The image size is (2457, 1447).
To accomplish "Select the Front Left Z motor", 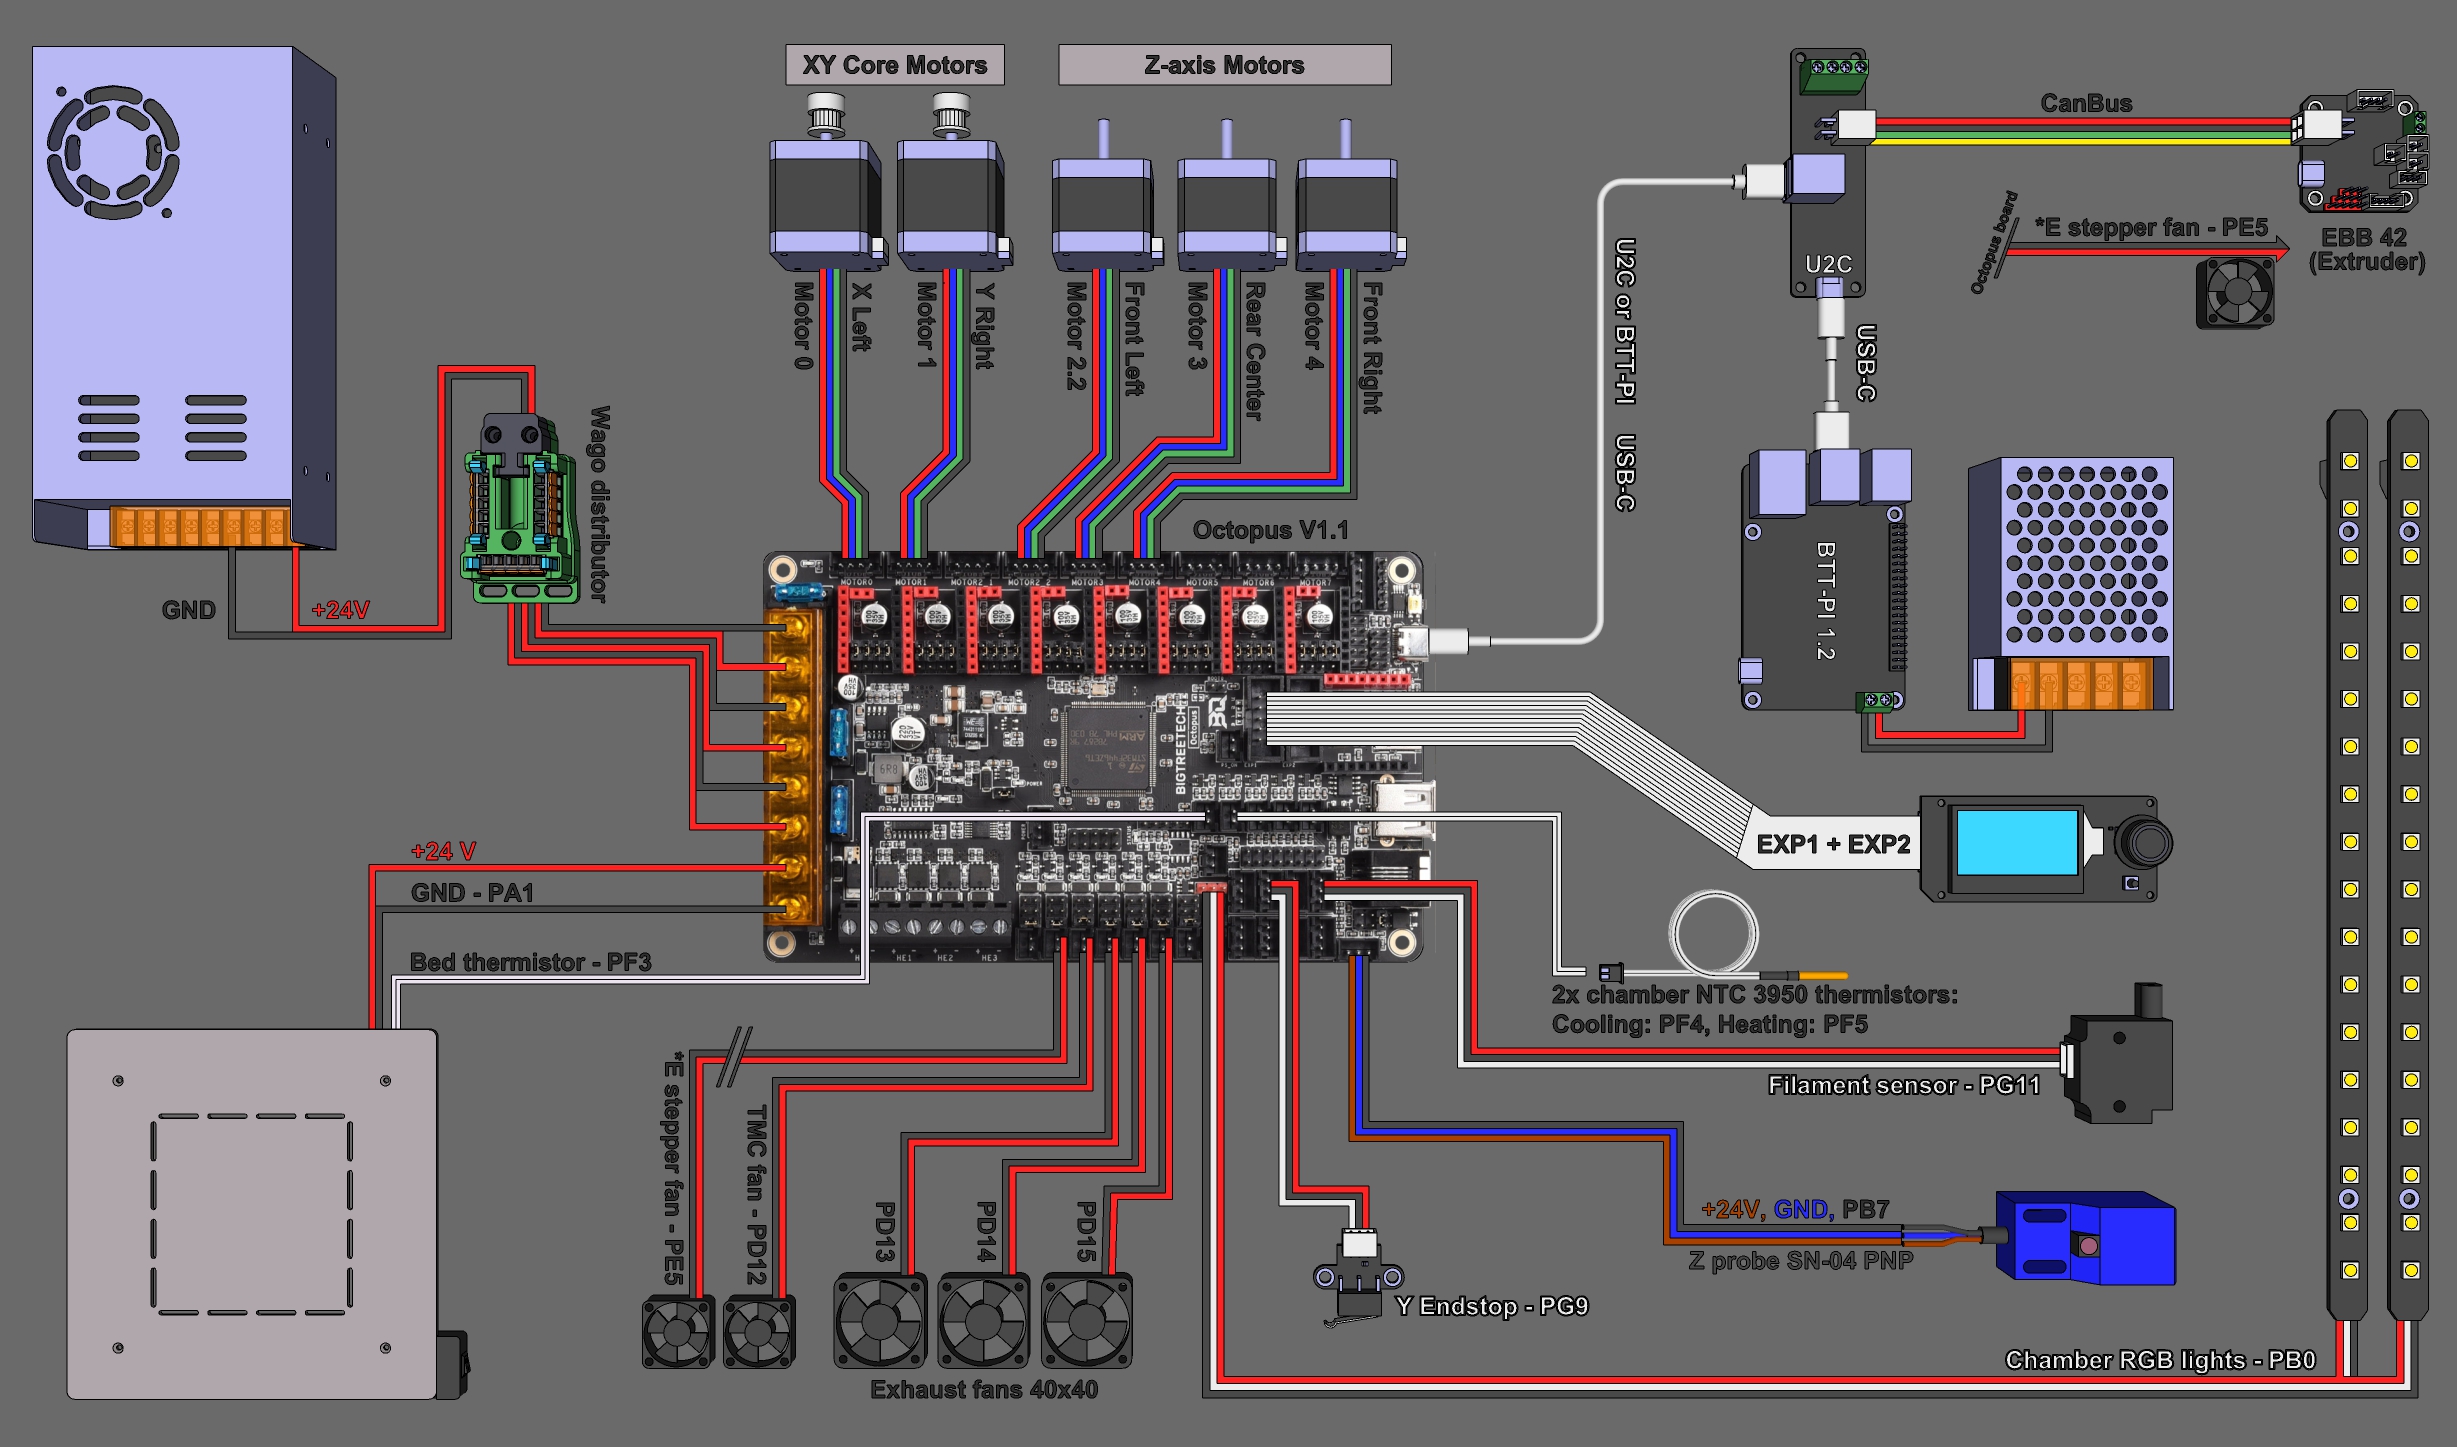I will pyautogui.click(x=1107, y=197).
